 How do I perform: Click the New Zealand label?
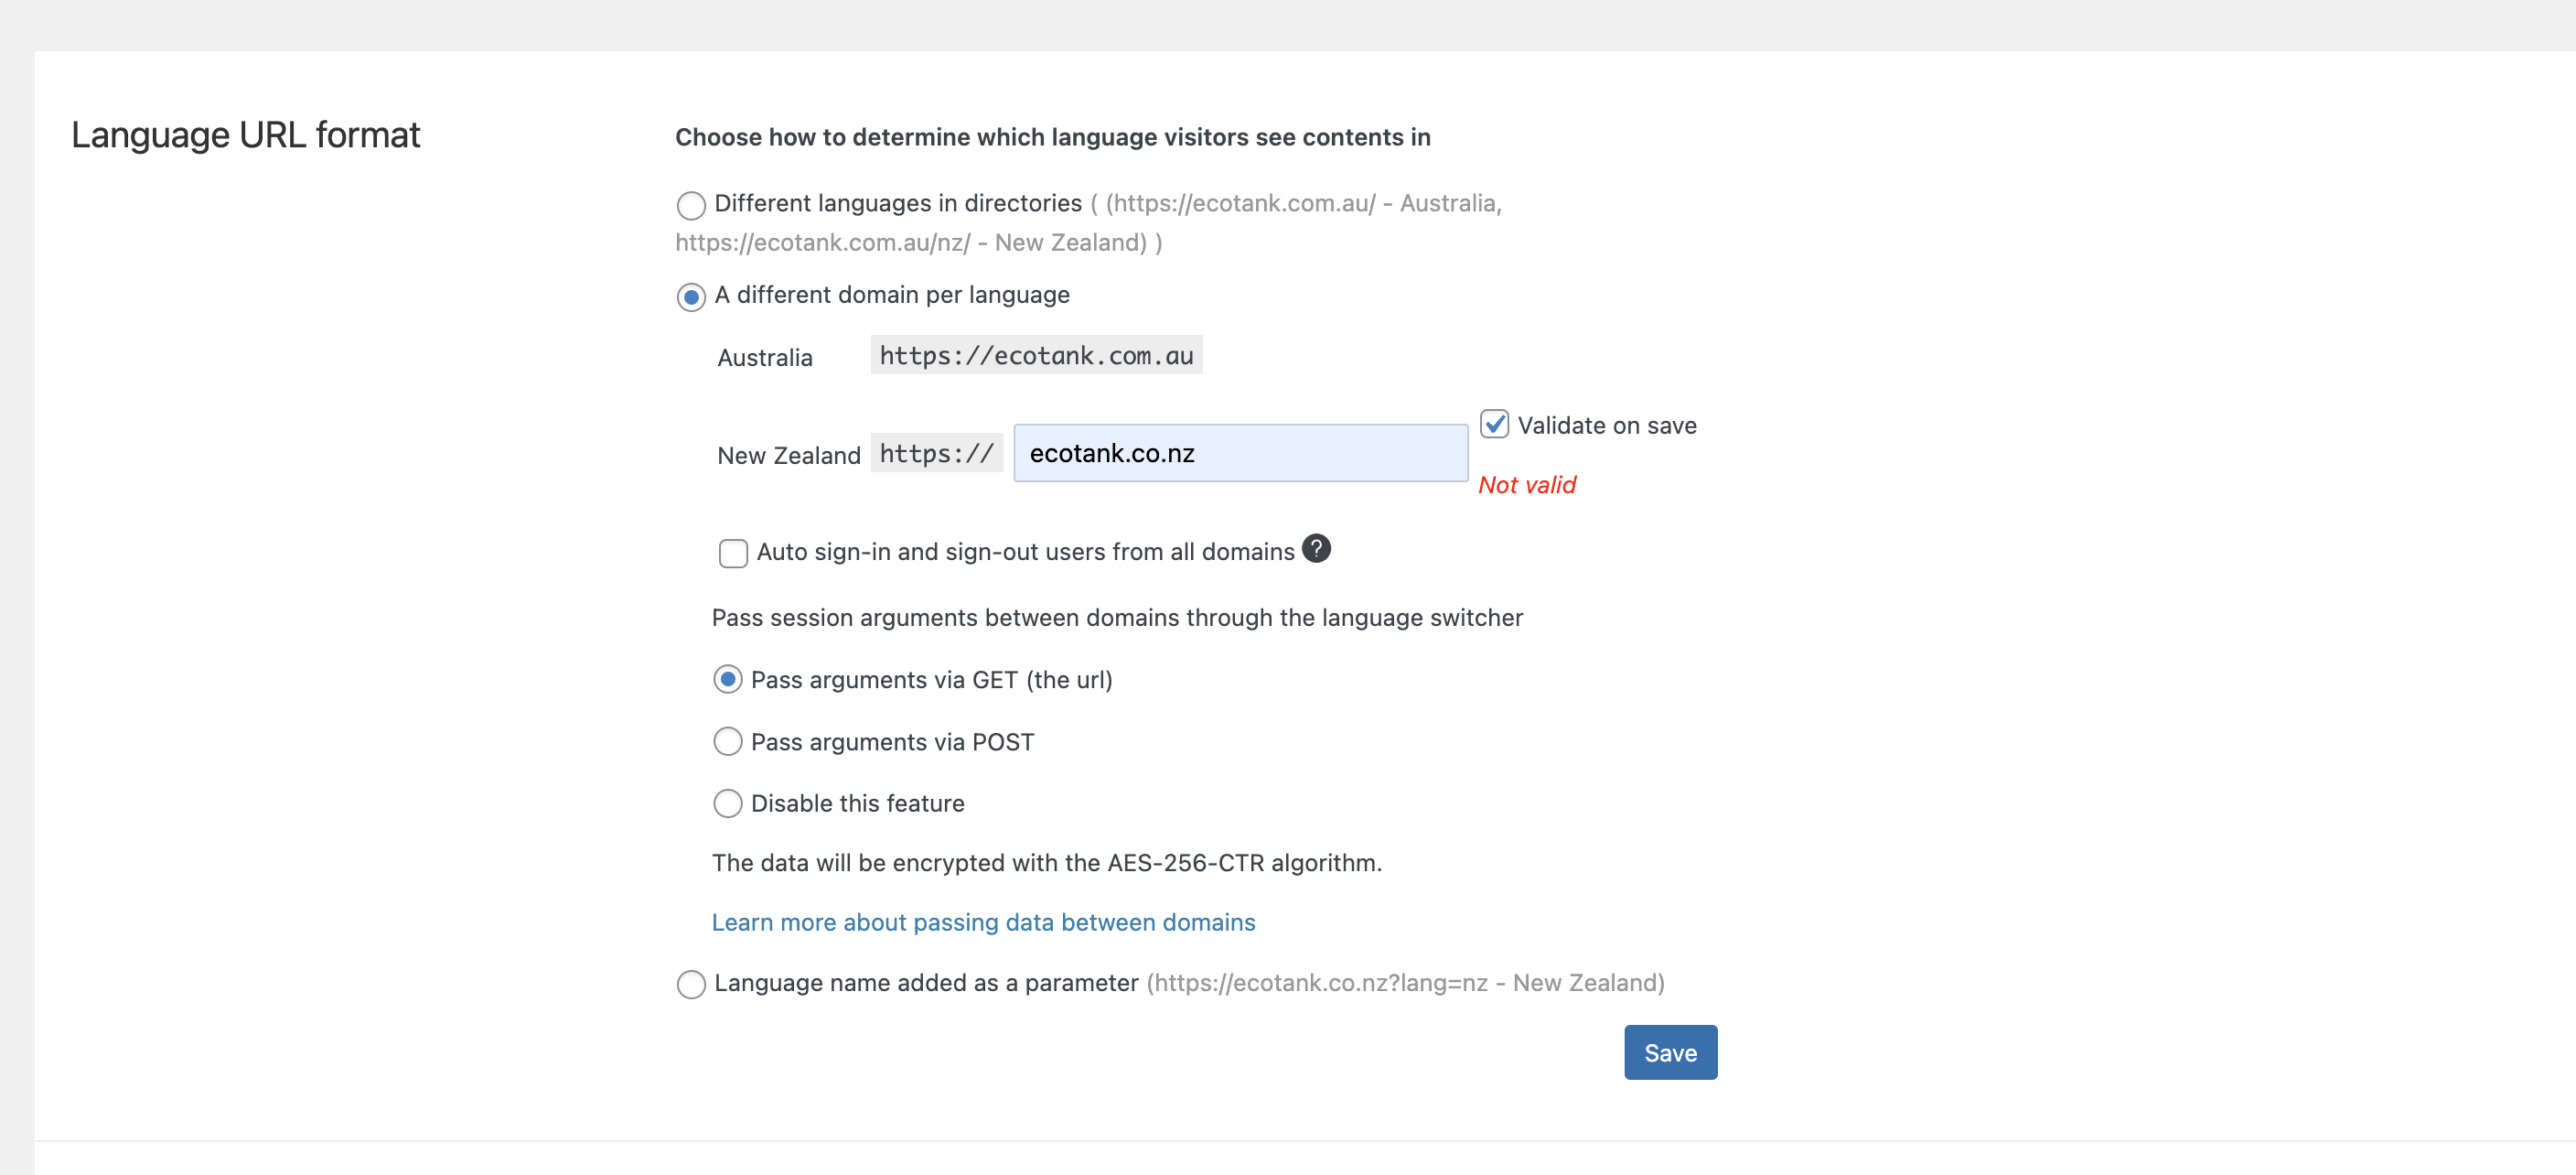(x=789, y=456)
